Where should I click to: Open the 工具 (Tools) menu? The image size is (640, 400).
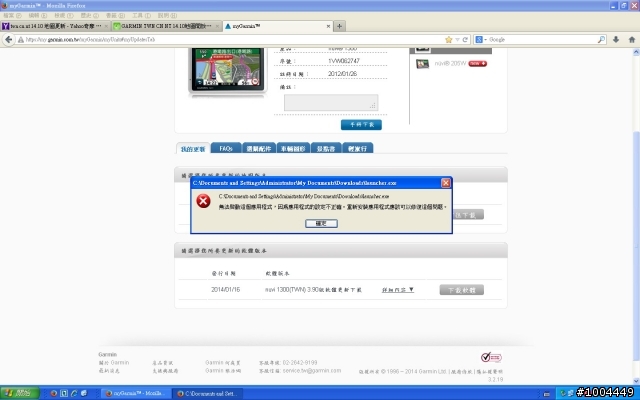coord(141,16)
